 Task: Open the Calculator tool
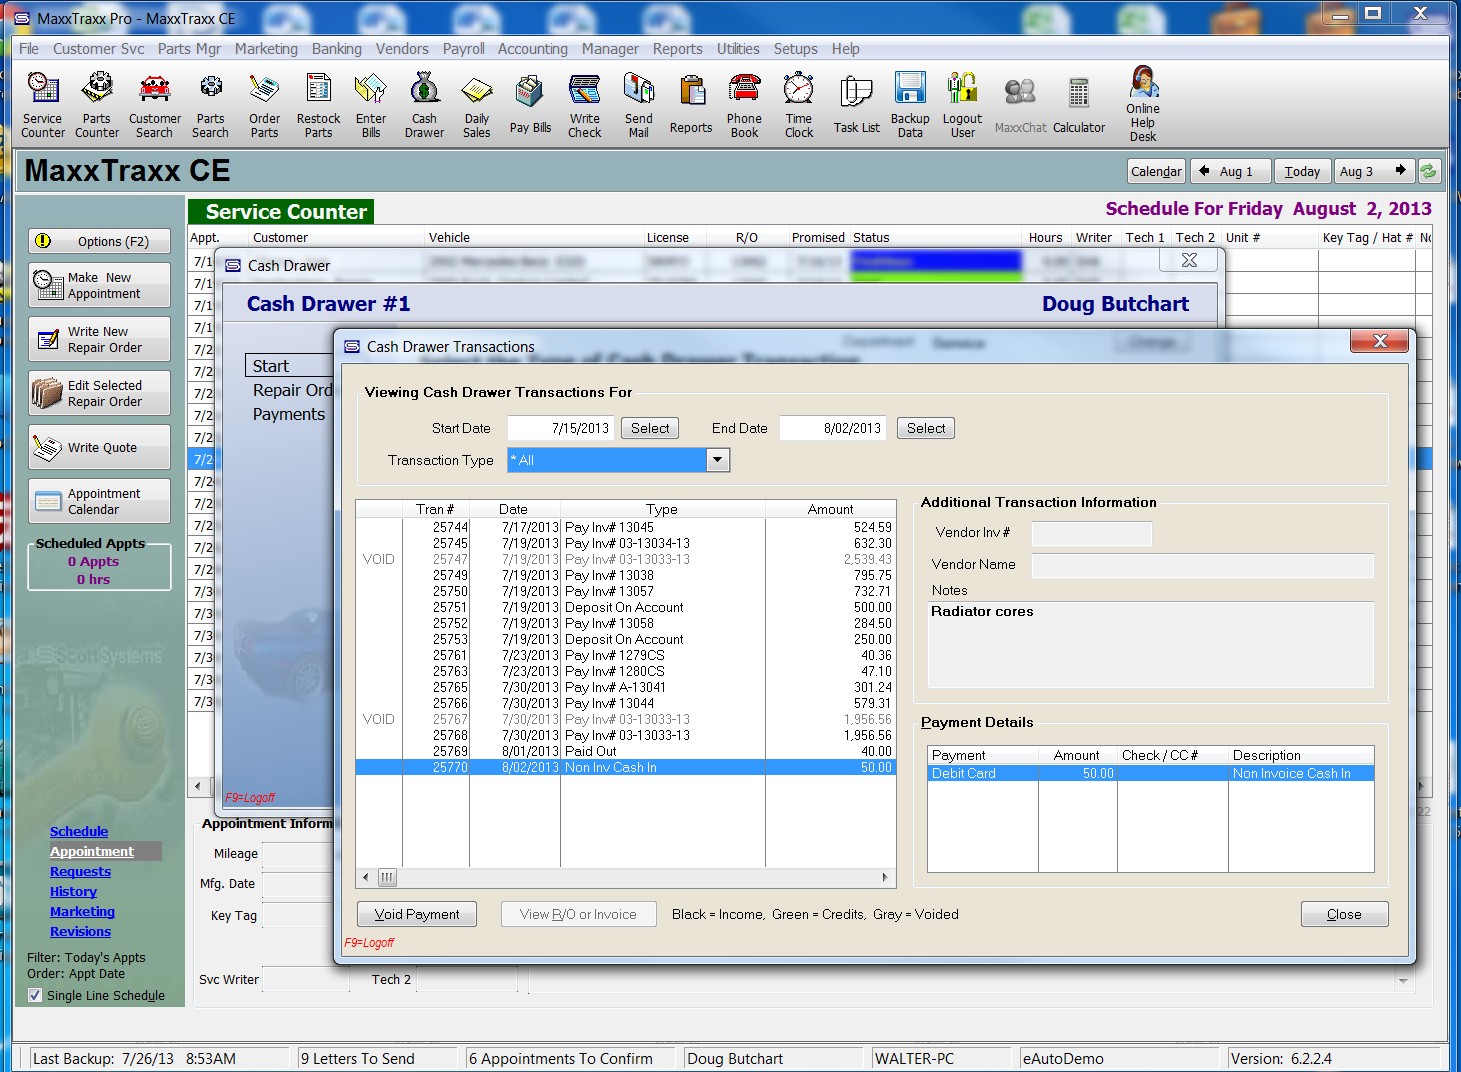1079,105
